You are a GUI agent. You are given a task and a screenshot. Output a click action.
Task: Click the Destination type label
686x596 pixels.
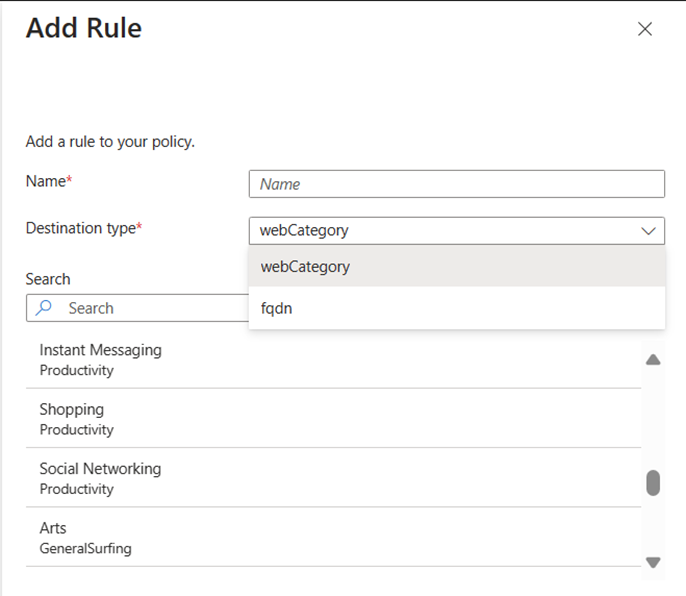82,228
